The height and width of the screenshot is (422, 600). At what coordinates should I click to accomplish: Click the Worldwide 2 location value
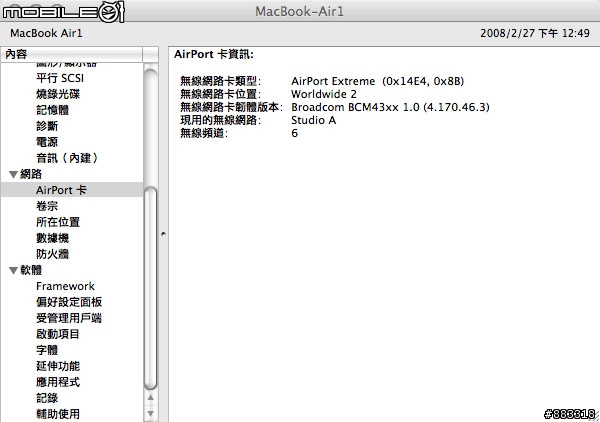[x=324, y=94]
